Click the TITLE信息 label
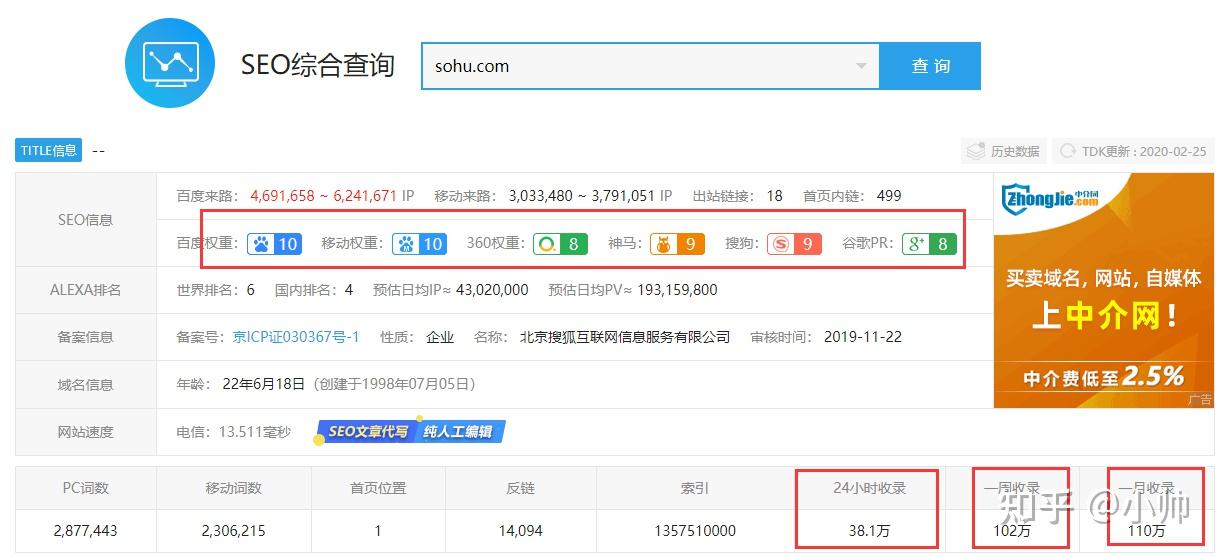Viewport: 1222px width, 557px height. [x=48, y=150]
